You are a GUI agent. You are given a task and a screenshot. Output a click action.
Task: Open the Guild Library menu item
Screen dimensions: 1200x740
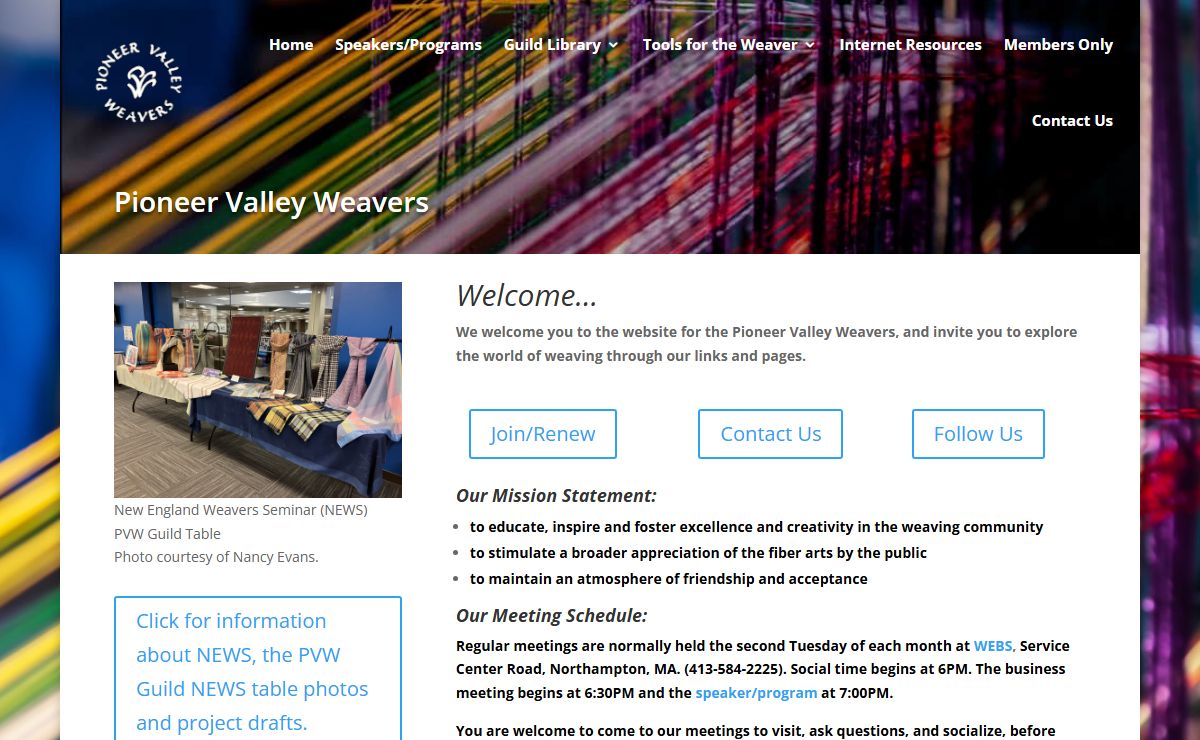552,44
